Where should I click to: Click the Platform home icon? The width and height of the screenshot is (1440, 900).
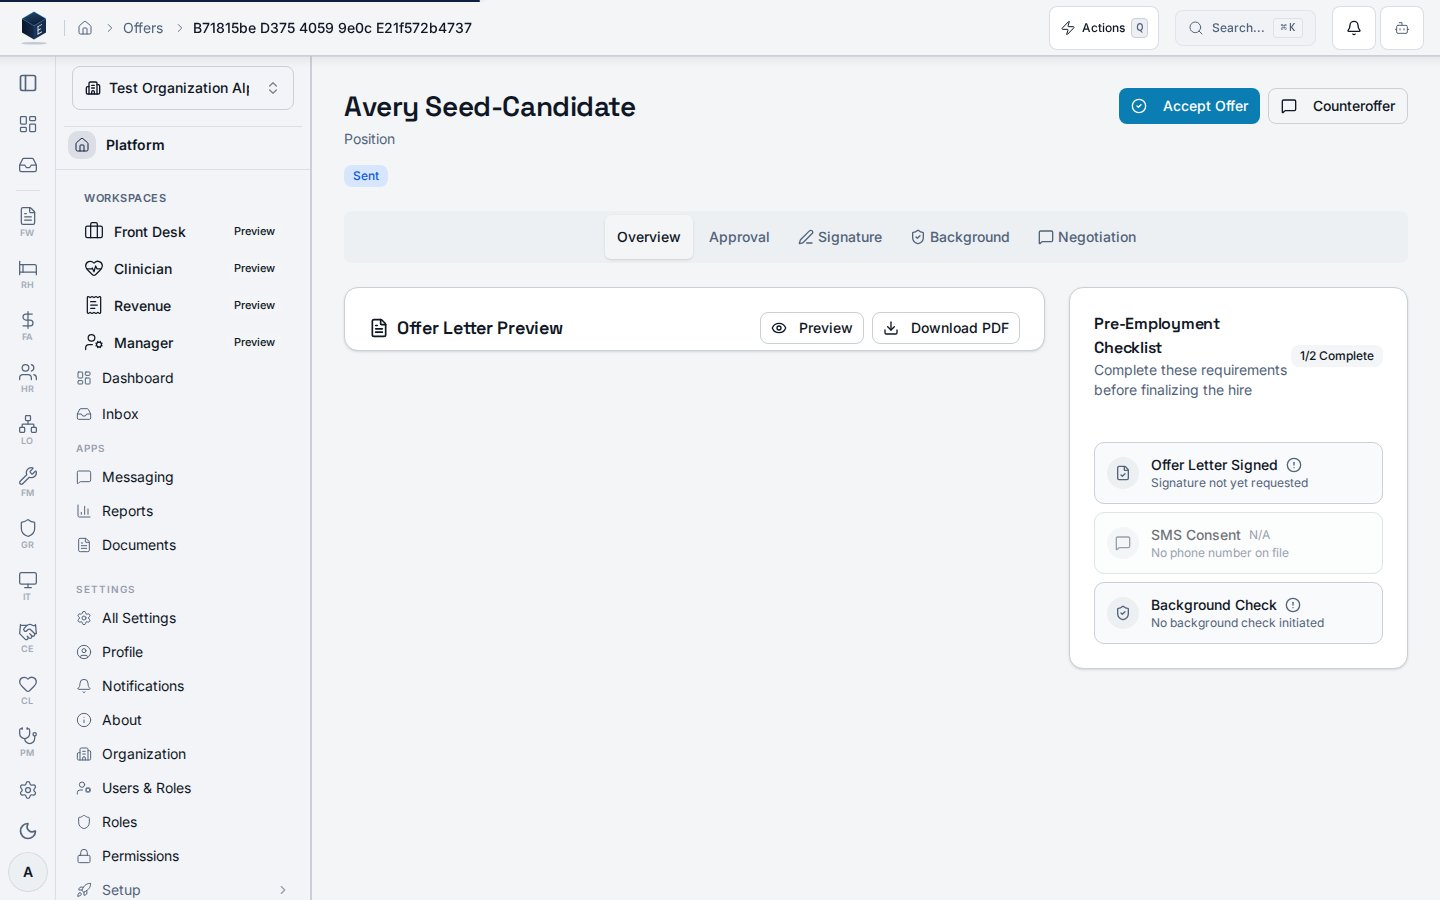pyautogui.click(x=82, y=145)
